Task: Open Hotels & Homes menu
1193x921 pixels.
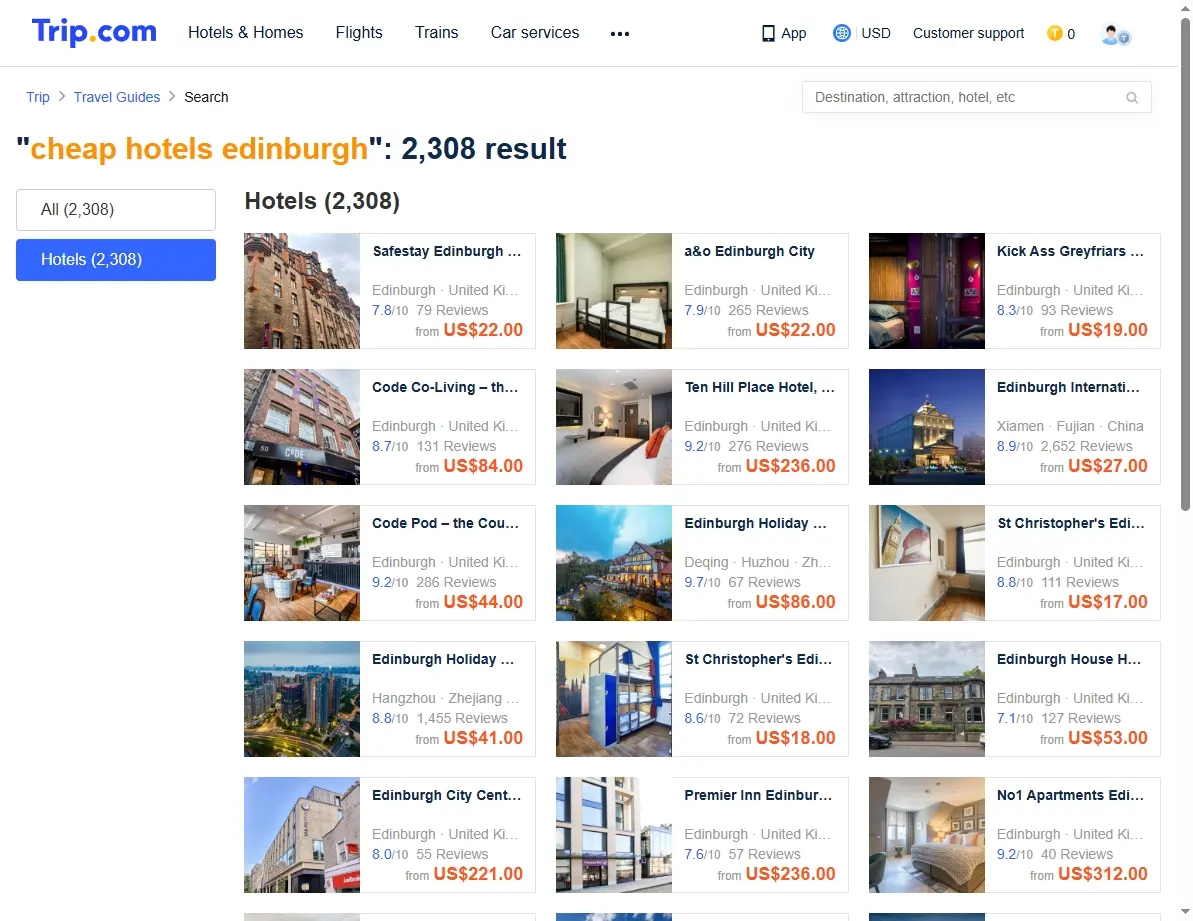Action: 246,33
